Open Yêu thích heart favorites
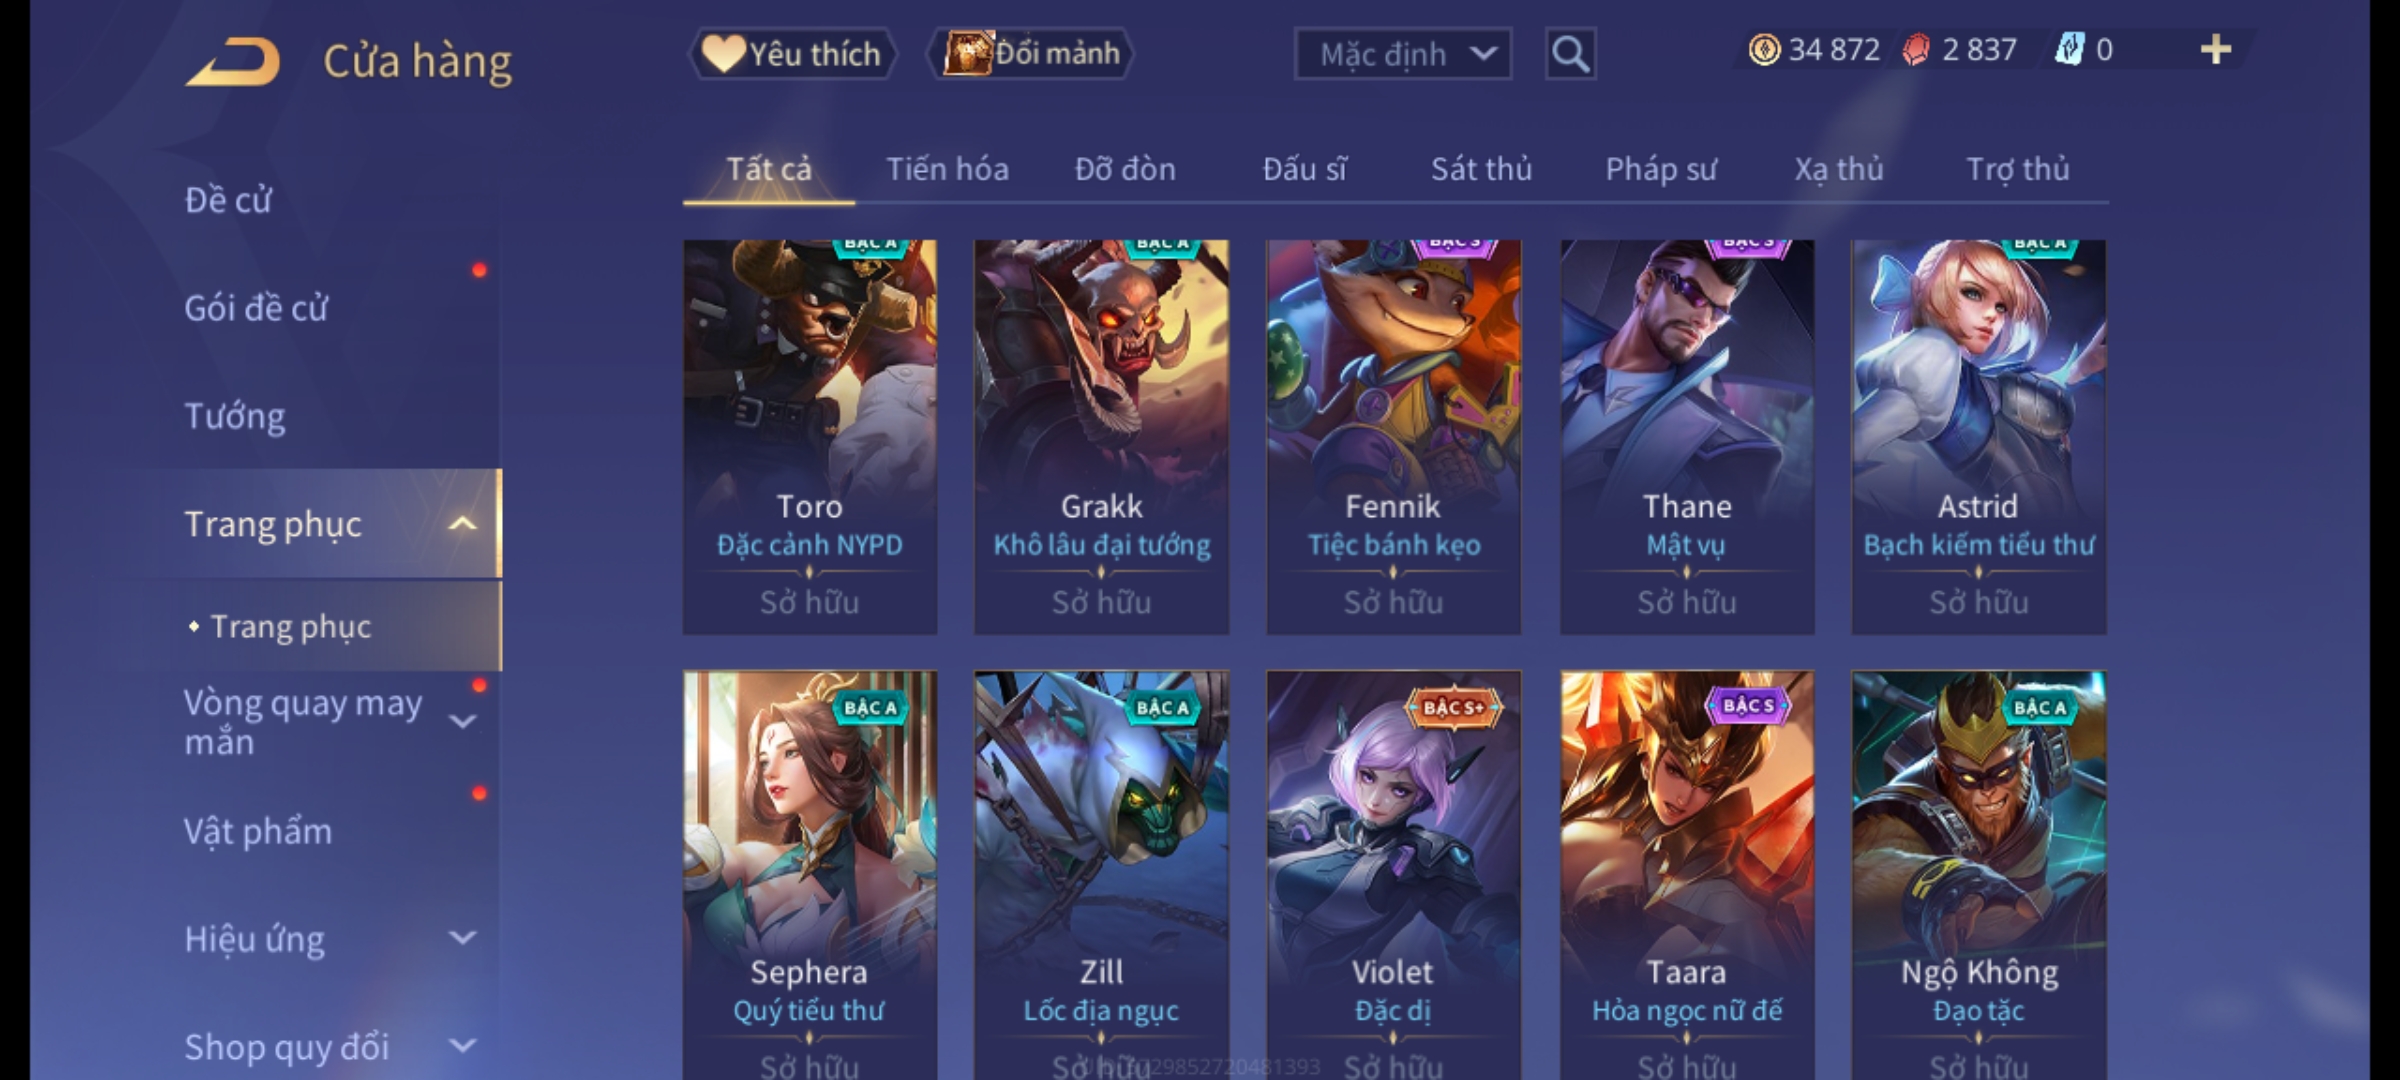Screen dimensions: 2400x1080 [792, 54]
